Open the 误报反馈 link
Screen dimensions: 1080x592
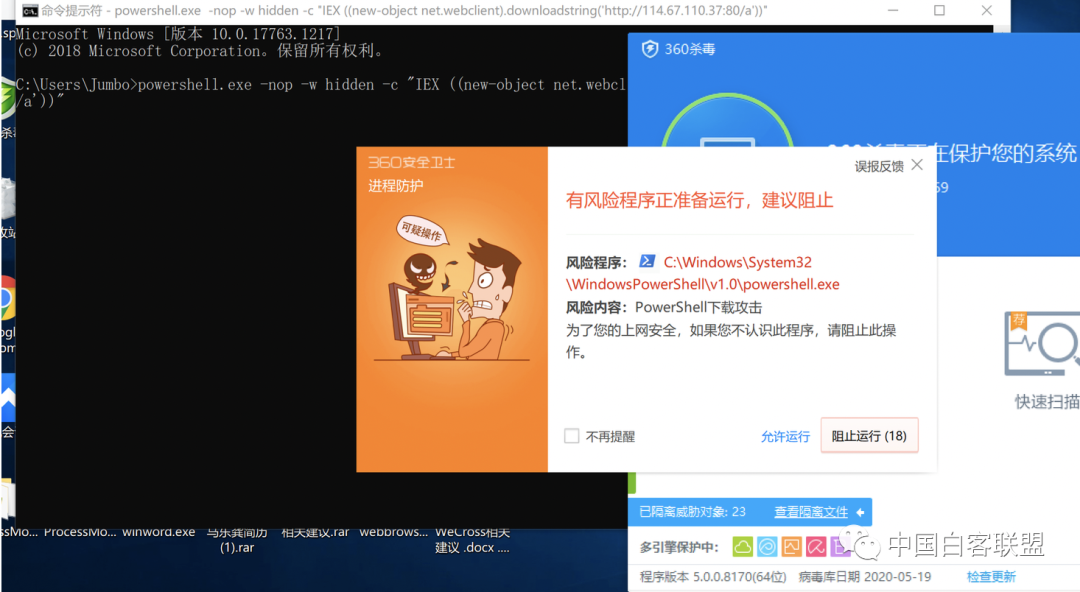coord(879,166)
